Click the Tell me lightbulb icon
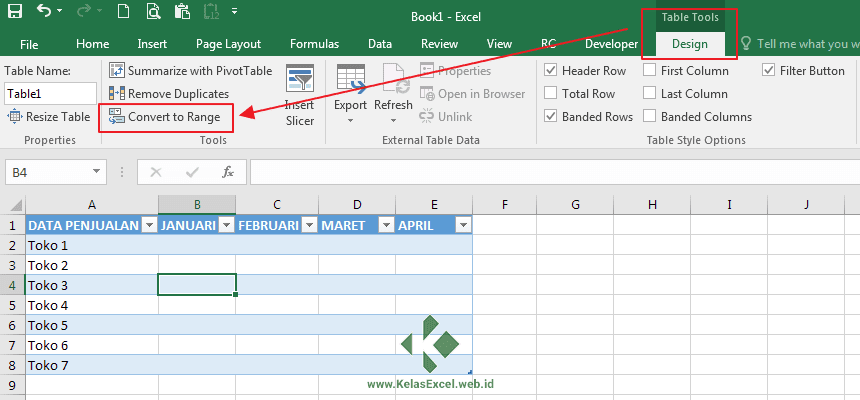 (x=745, y=44)
